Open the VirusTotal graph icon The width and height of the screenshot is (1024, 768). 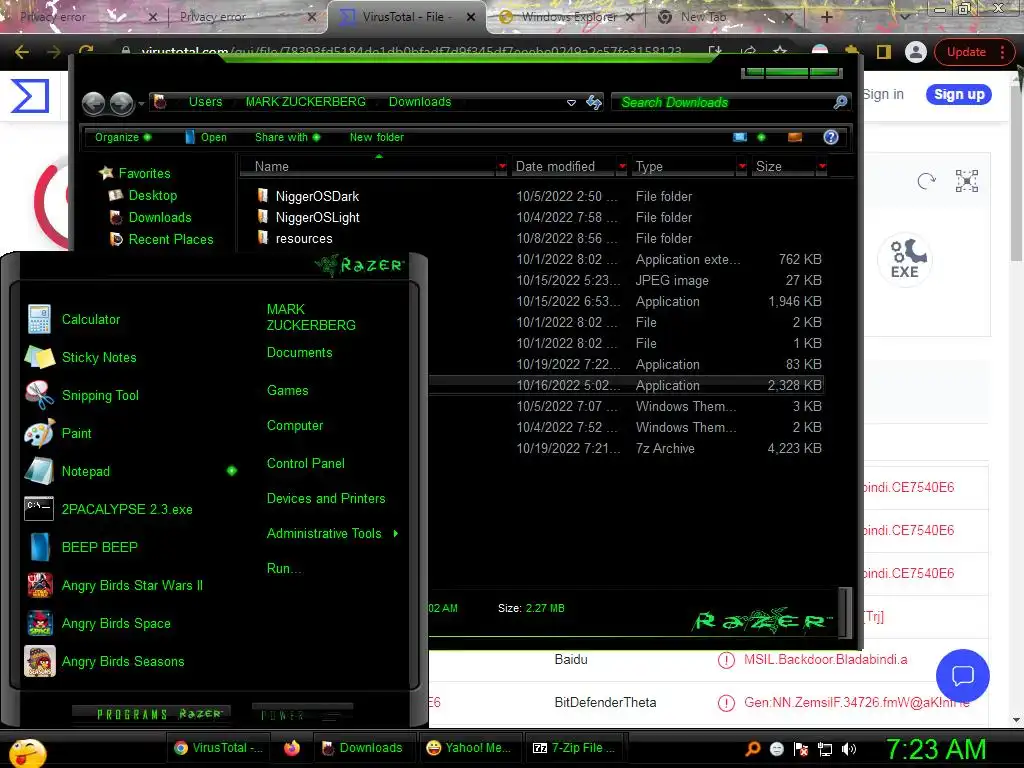[x=967, y=181]
